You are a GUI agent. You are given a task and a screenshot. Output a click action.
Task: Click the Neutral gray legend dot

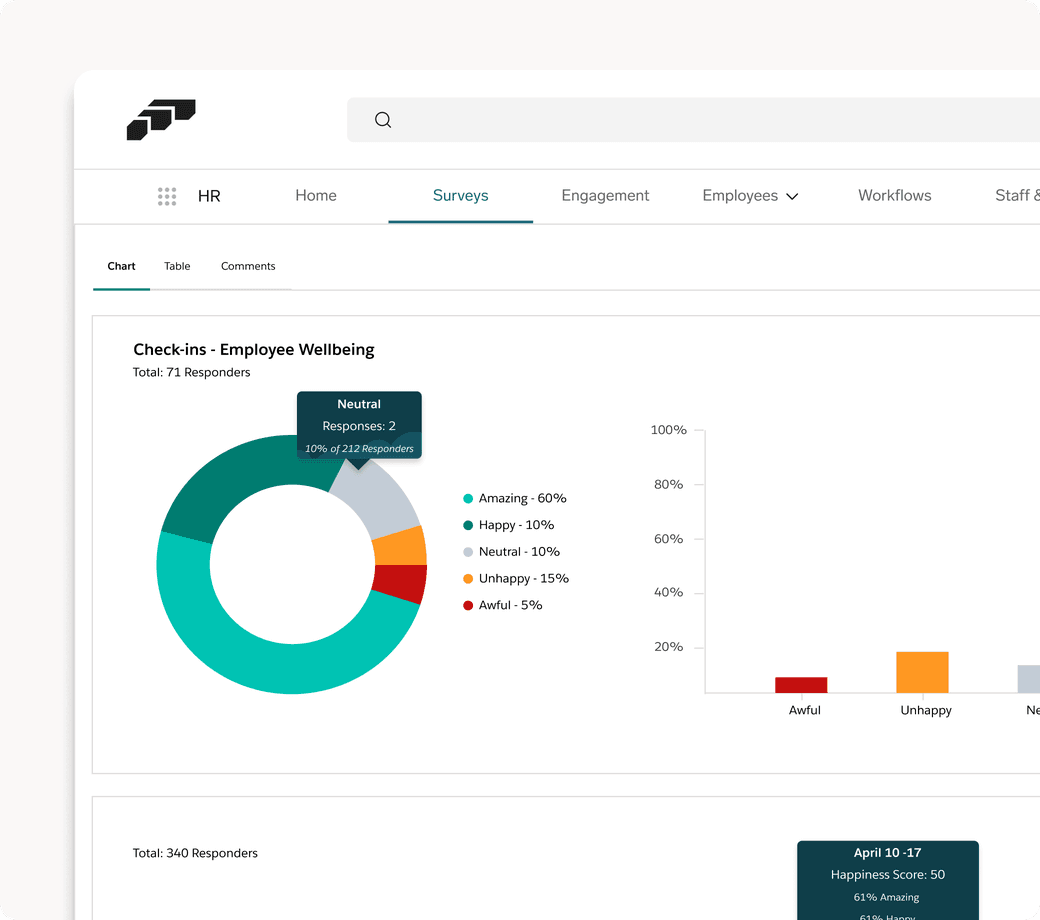point(468,552)
